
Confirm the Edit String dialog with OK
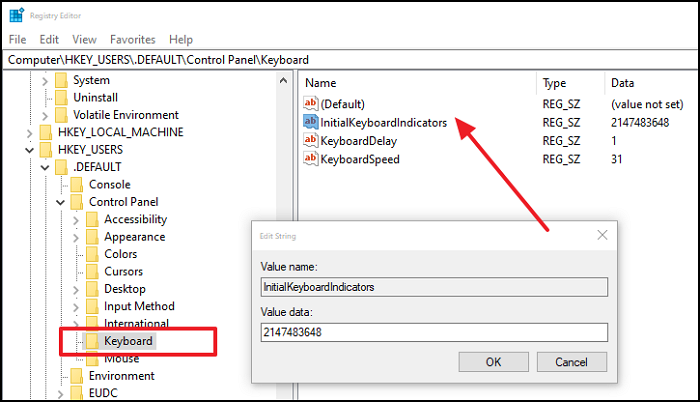(493, 362)
